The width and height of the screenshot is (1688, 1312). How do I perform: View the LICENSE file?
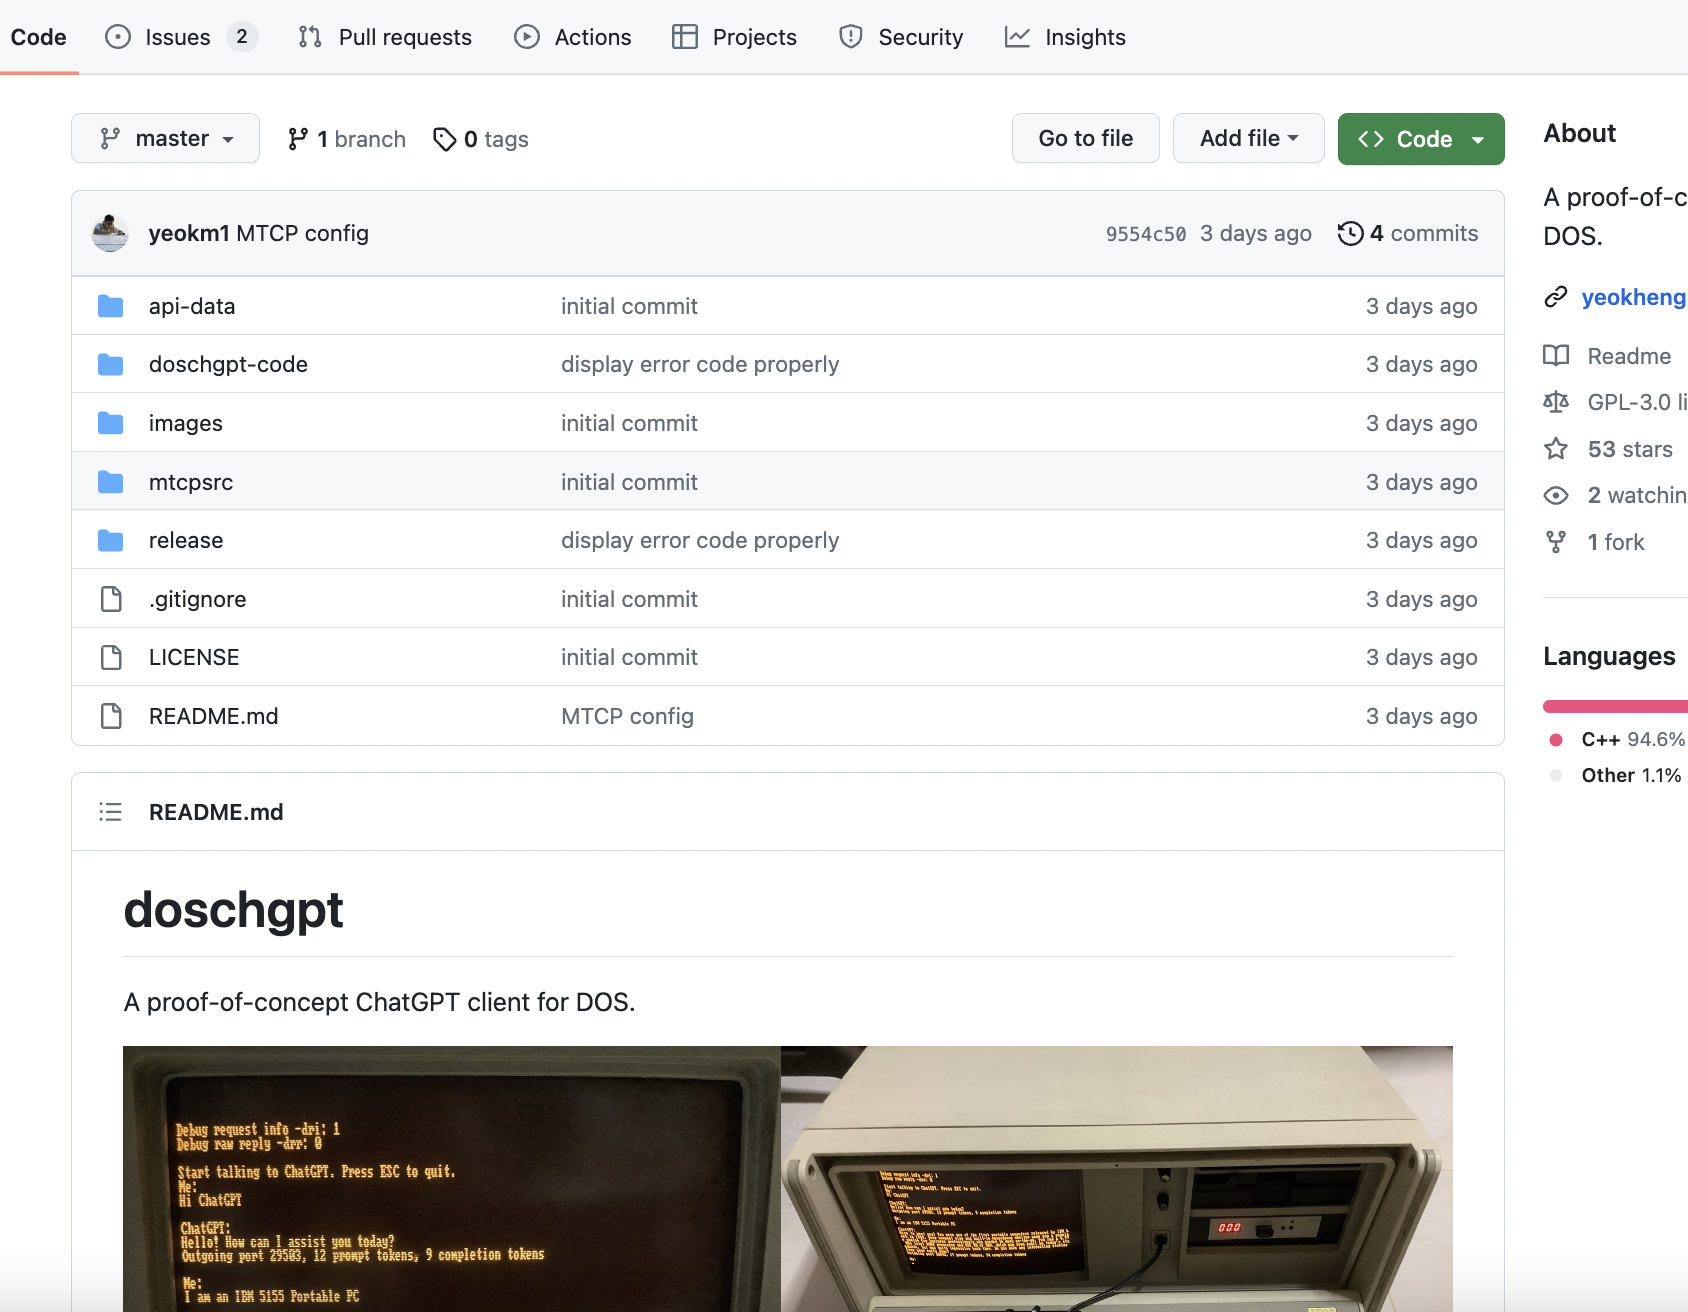[194, 657]
